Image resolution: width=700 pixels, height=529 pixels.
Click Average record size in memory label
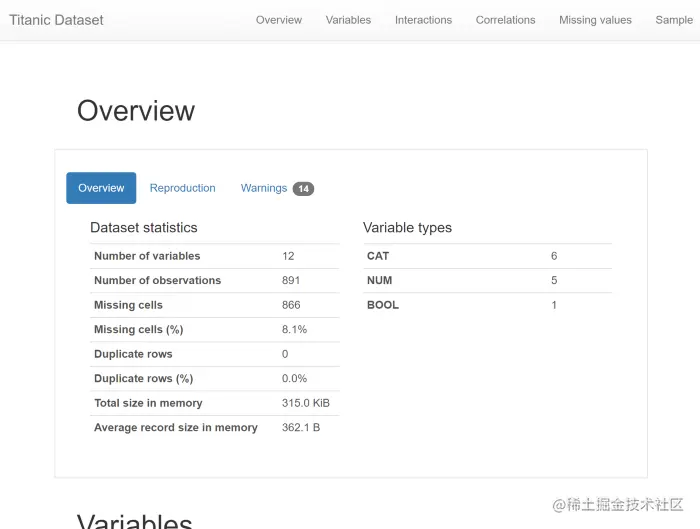pos(176,428)
